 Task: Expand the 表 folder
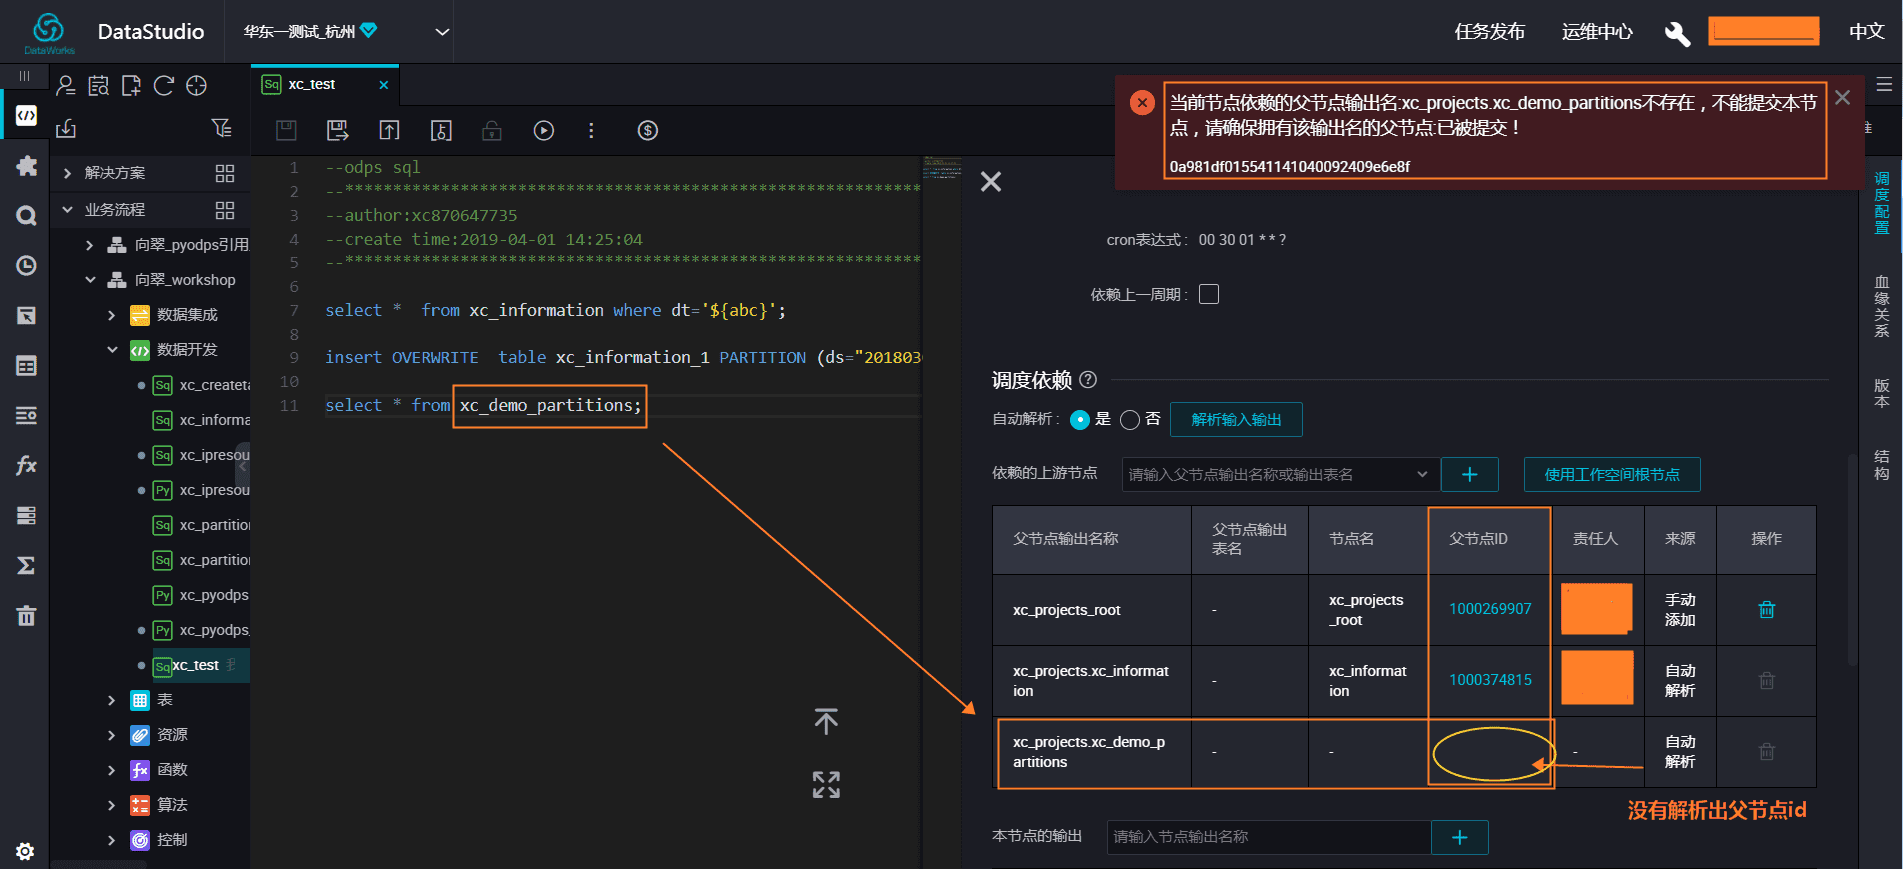click(111, 700)
